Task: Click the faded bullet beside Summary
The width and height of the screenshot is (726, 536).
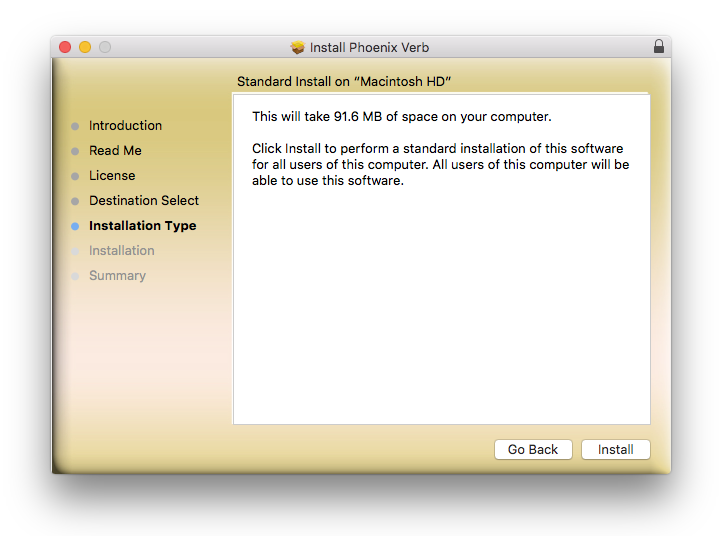Action: [75, 276]
